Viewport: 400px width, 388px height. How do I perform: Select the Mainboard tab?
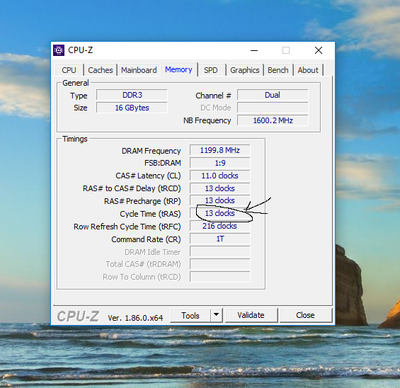click(x=139, y=70)
